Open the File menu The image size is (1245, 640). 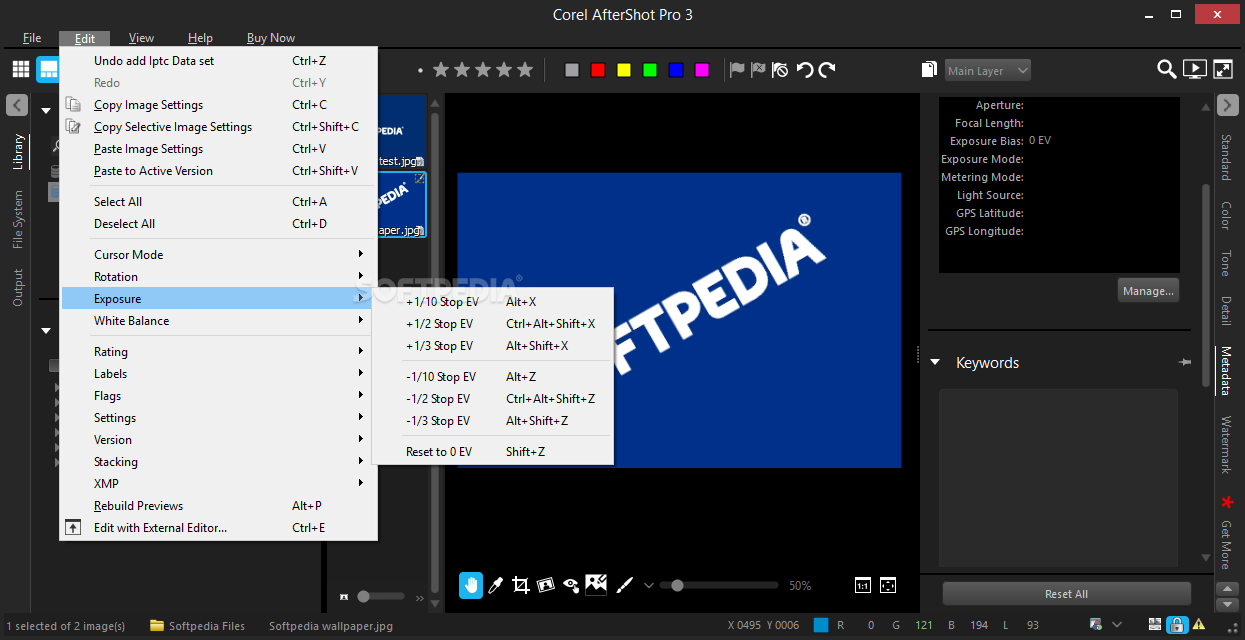[x=32, y=38]
